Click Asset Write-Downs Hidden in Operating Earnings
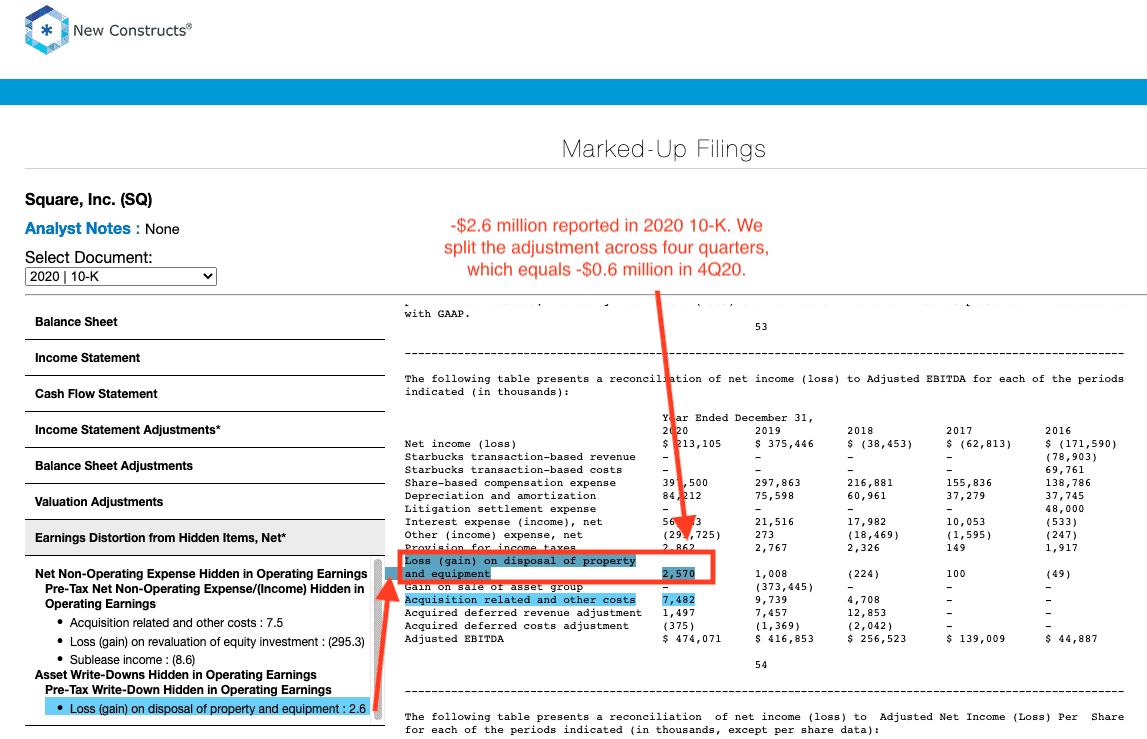 coord(176,675)
